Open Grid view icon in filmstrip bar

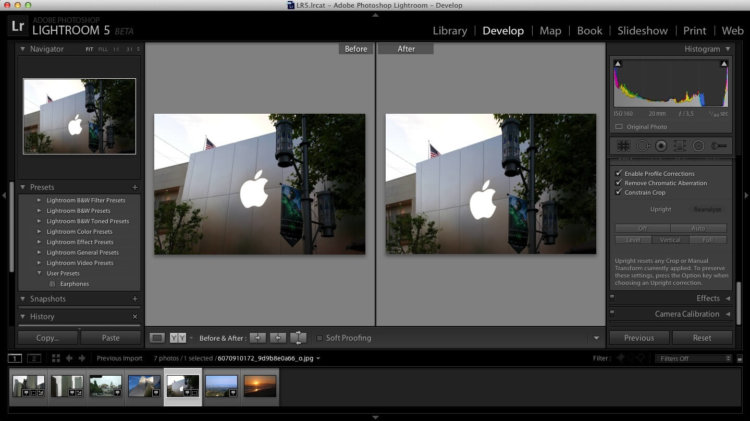pyautogui.click(x=55, y=358)
